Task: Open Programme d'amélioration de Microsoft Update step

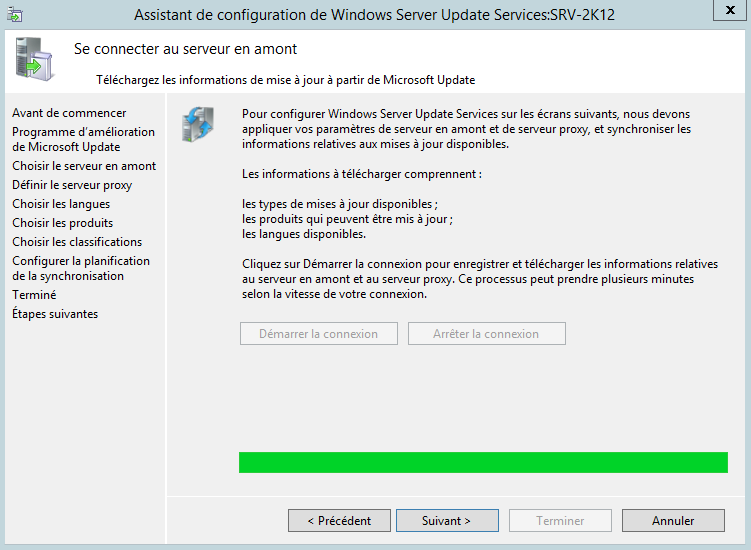Action: (83, 139)
